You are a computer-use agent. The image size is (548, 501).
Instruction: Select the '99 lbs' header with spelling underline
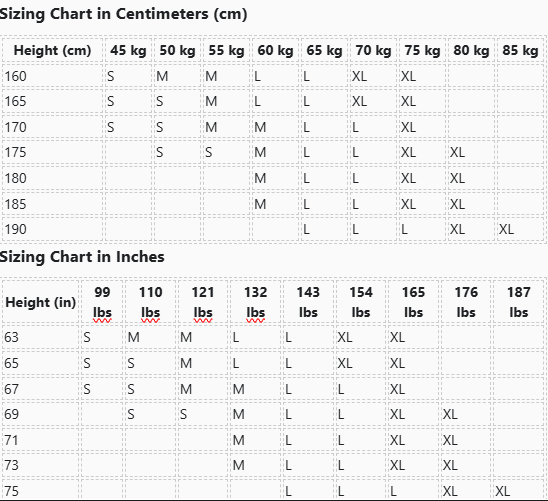click(102, 302)
